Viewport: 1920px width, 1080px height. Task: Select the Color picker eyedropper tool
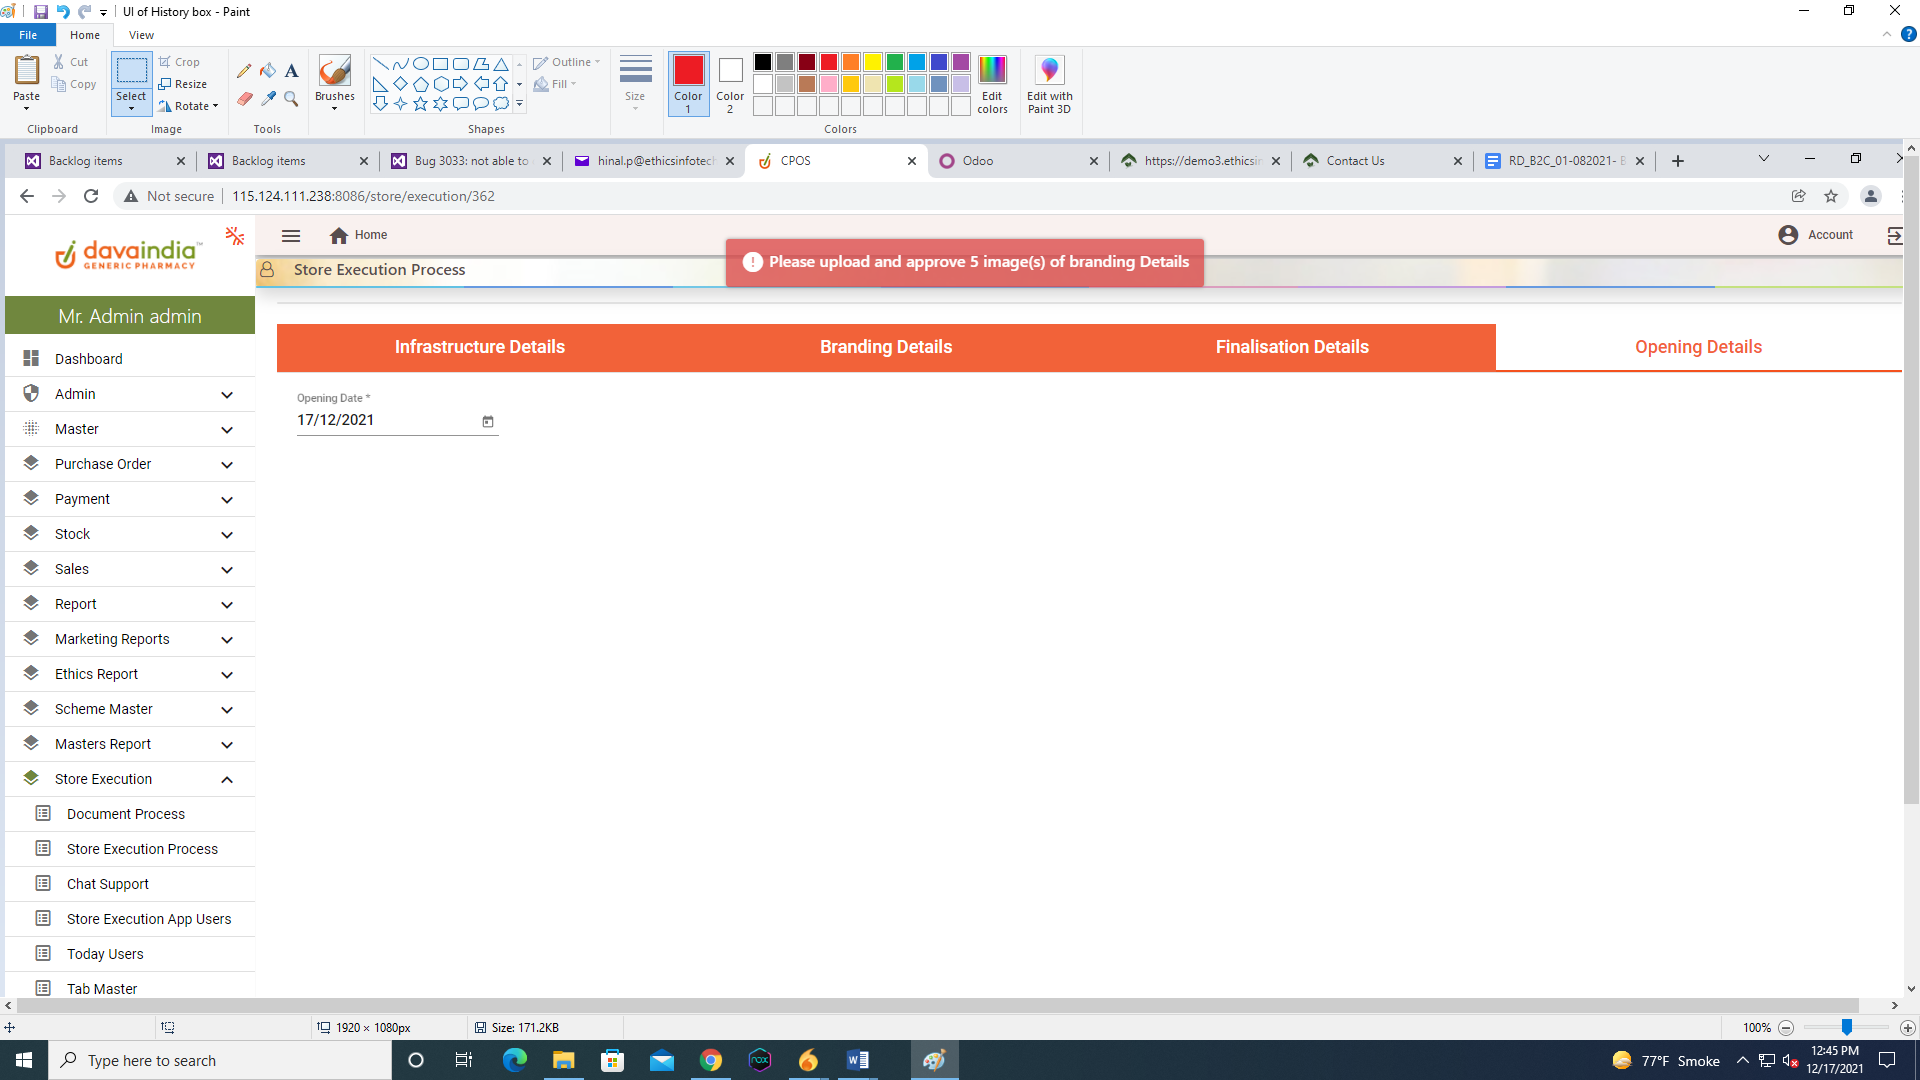(268, 98)
